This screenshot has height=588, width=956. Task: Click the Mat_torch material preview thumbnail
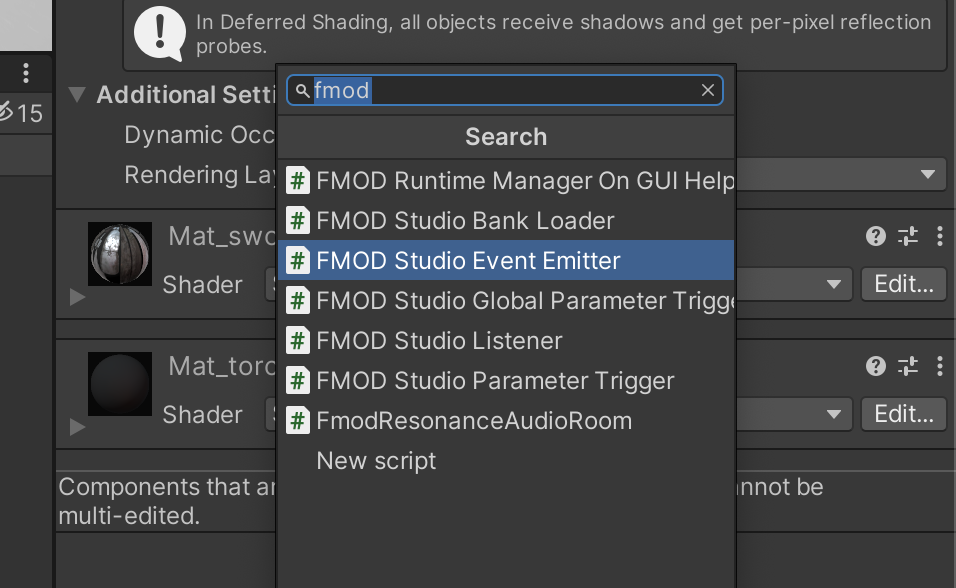click(x=120, y=384)
